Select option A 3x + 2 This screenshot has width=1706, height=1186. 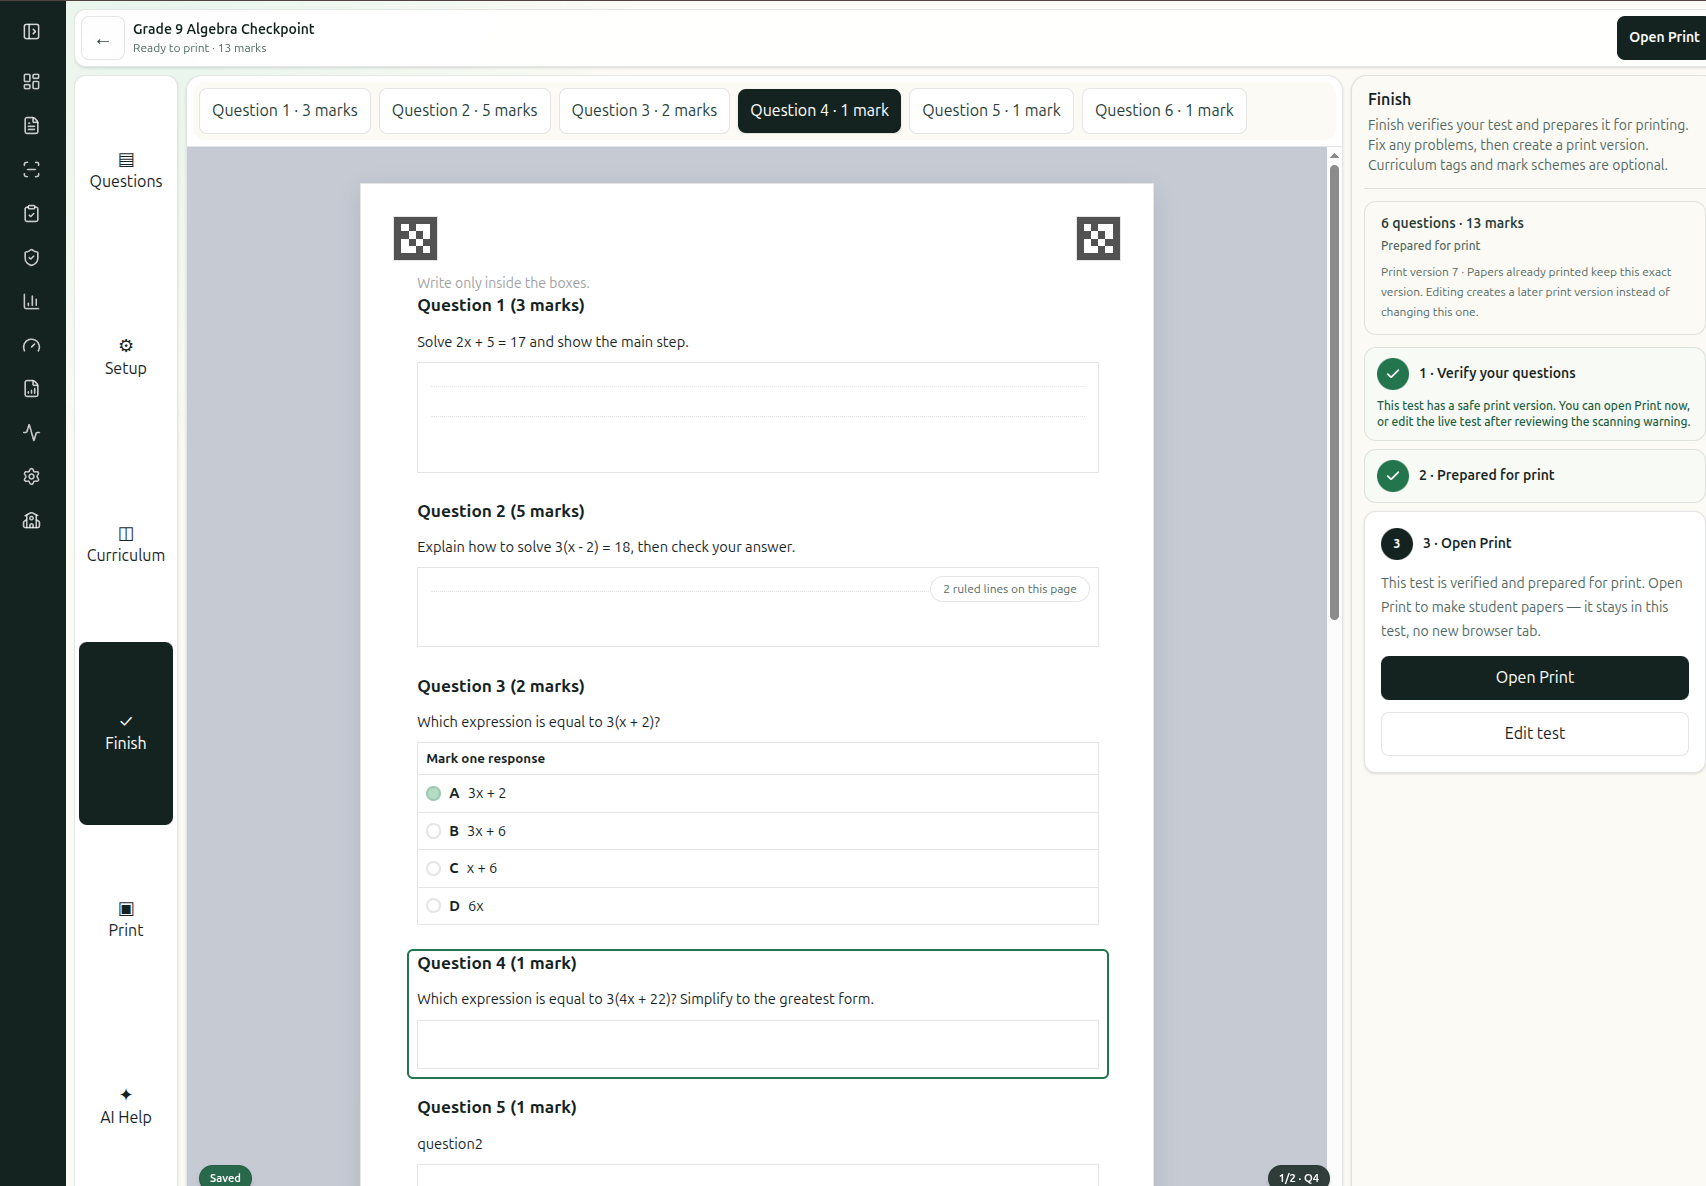pos(757,793)
